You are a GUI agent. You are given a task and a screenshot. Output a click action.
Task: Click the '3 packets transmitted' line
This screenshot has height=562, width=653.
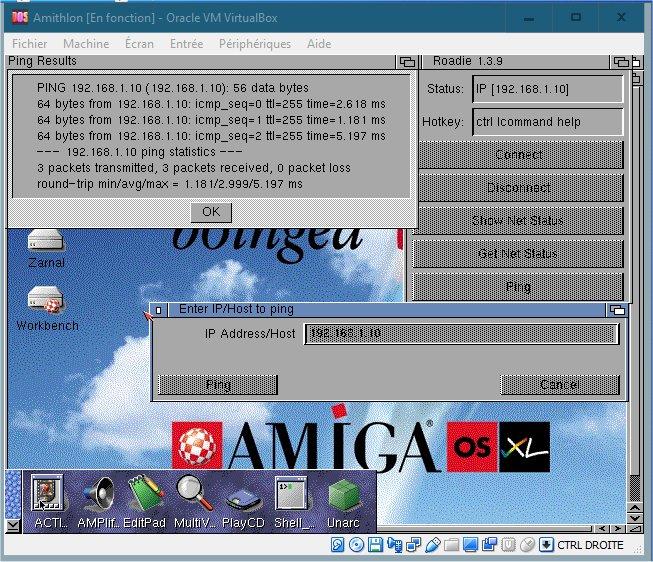click(194, 168)
